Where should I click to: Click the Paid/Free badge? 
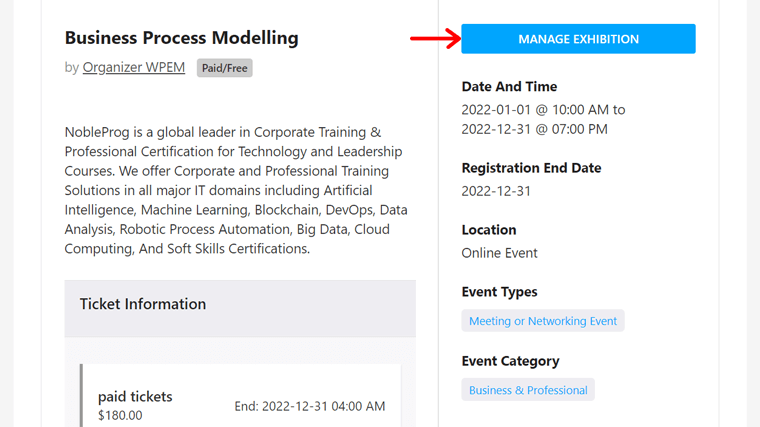[x=224, y=68]
